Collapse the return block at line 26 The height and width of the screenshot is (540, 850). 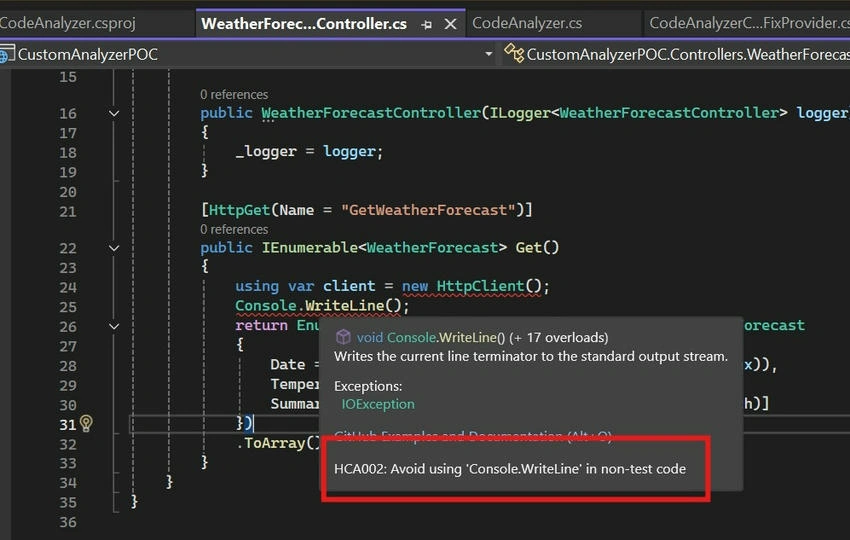coord(114,326)
